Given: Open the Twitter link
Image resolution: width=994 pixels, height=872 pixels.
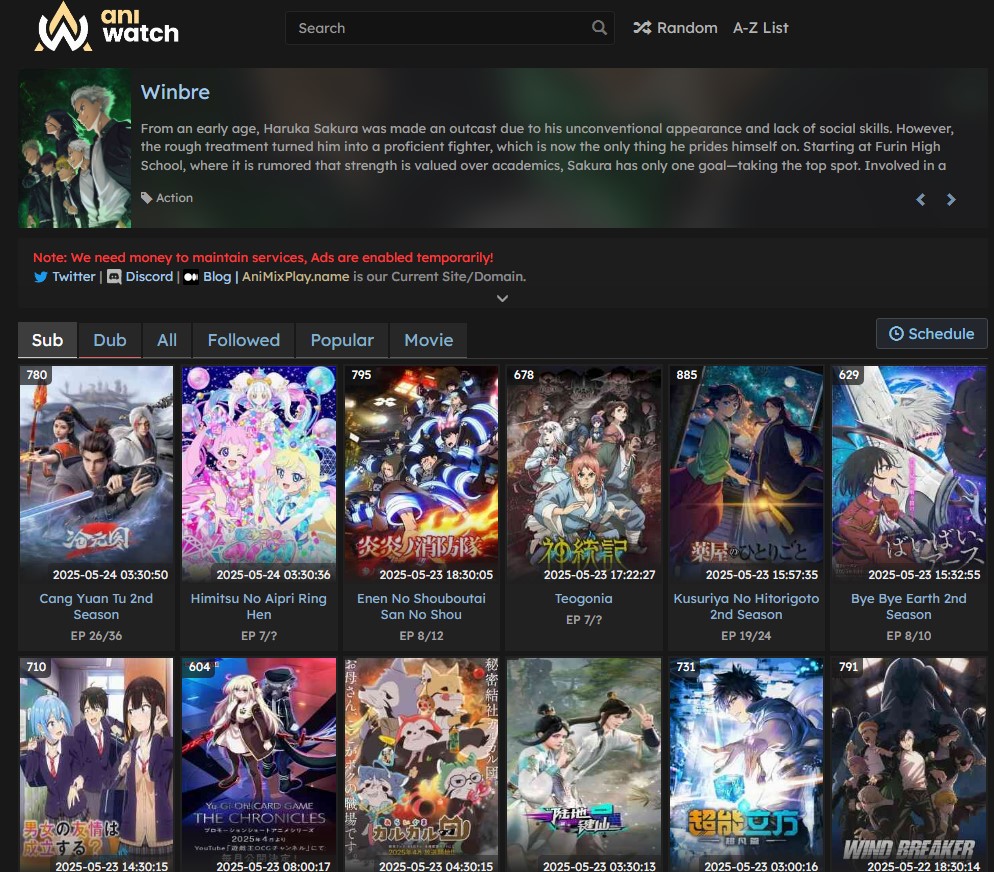Looking at the screenshot, I should click(74, 277).
